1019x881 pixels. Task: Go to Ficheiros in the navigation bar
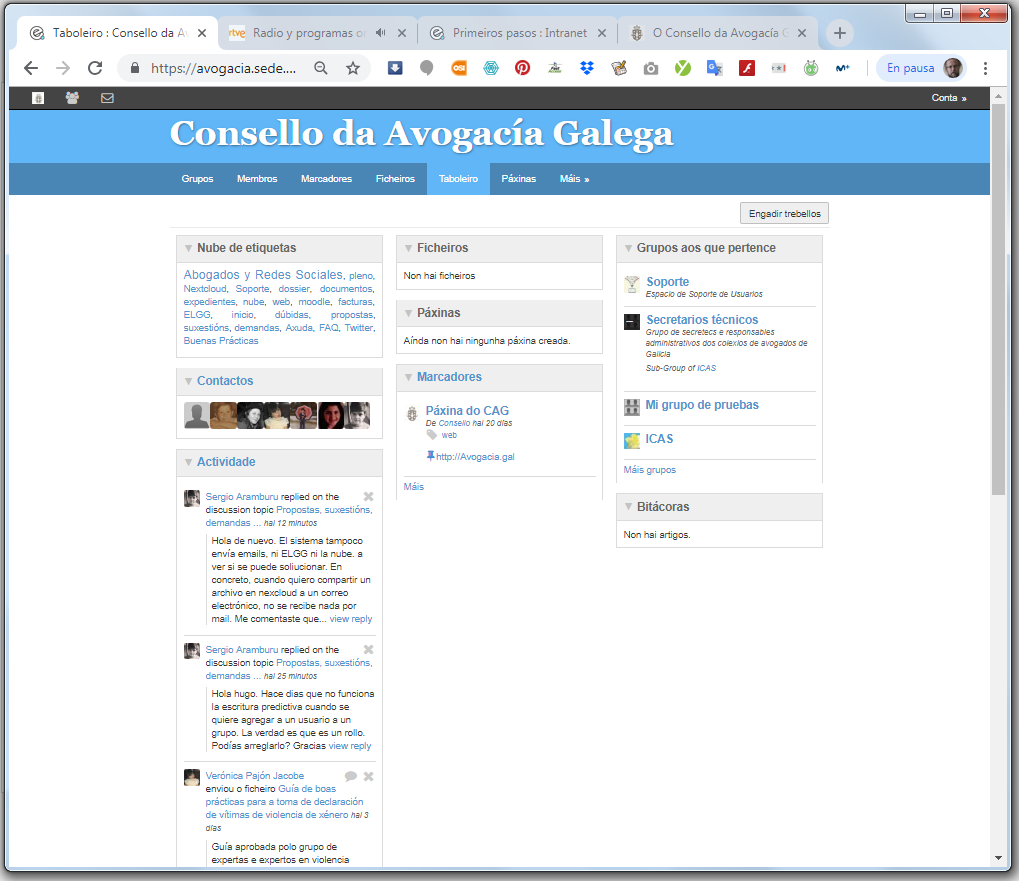point(395,179)
